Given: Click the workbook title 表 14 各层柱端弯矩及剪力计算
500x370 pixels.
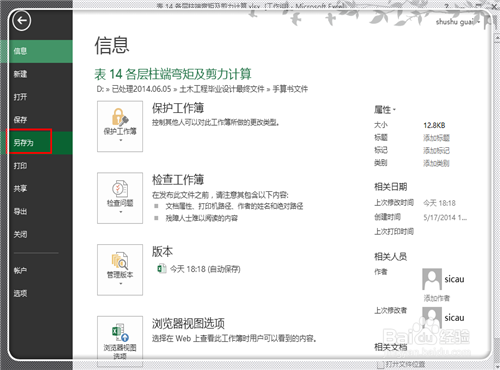Looking at the screenshot, I should point(173,74).
